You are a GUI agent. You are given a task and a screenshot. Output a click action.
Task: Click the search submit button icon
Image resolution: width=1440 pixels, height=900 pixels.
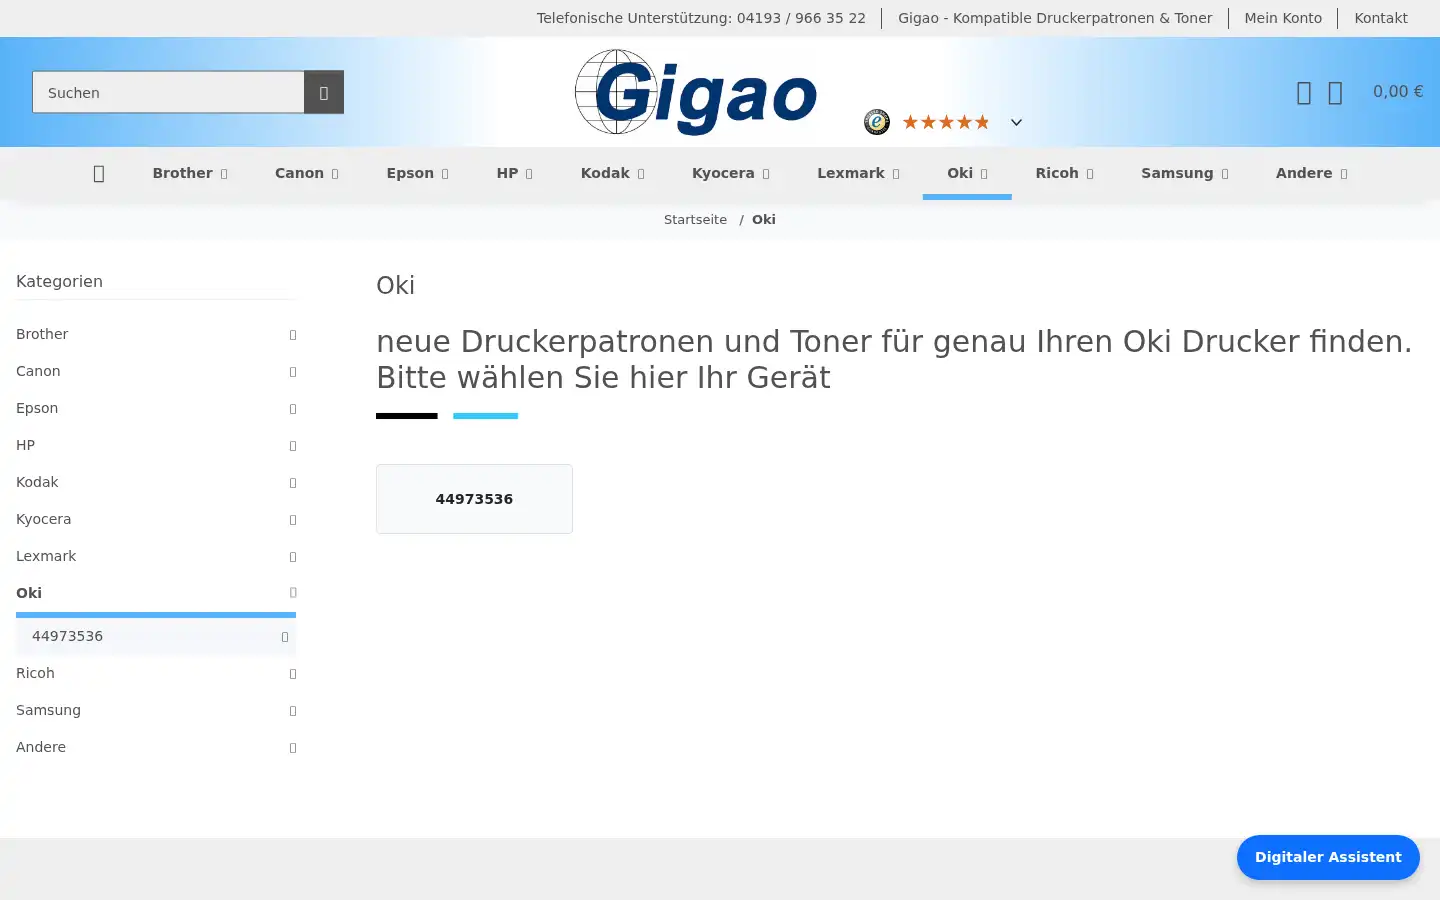[x=324, y=92]
